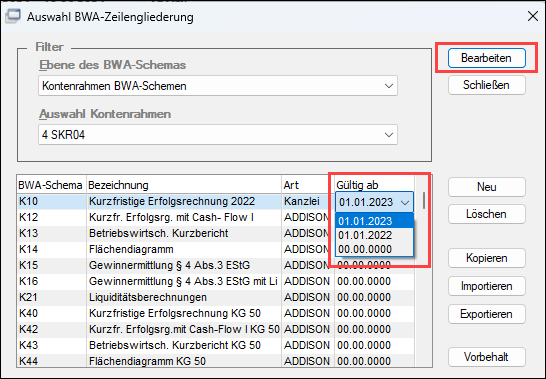Select 01.01.2022 in the date list
Image resolution: width=546 pixels, height=379 pixels.
[x=374, y=235]
